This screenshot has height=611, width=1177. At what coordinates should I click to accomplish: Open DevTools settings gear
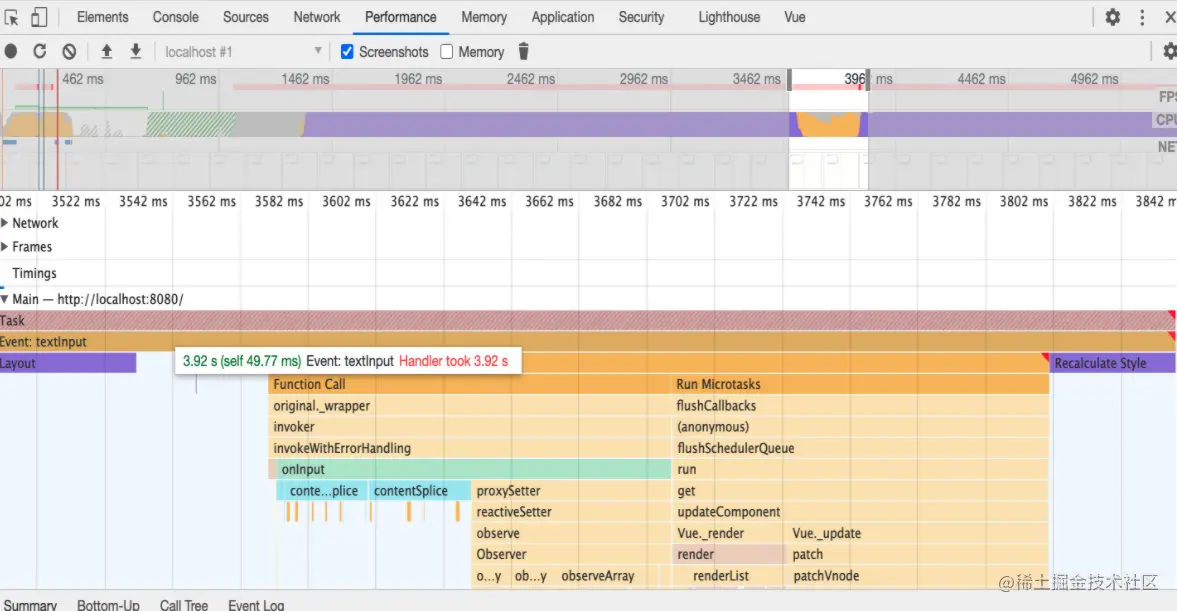point(1112,17)
